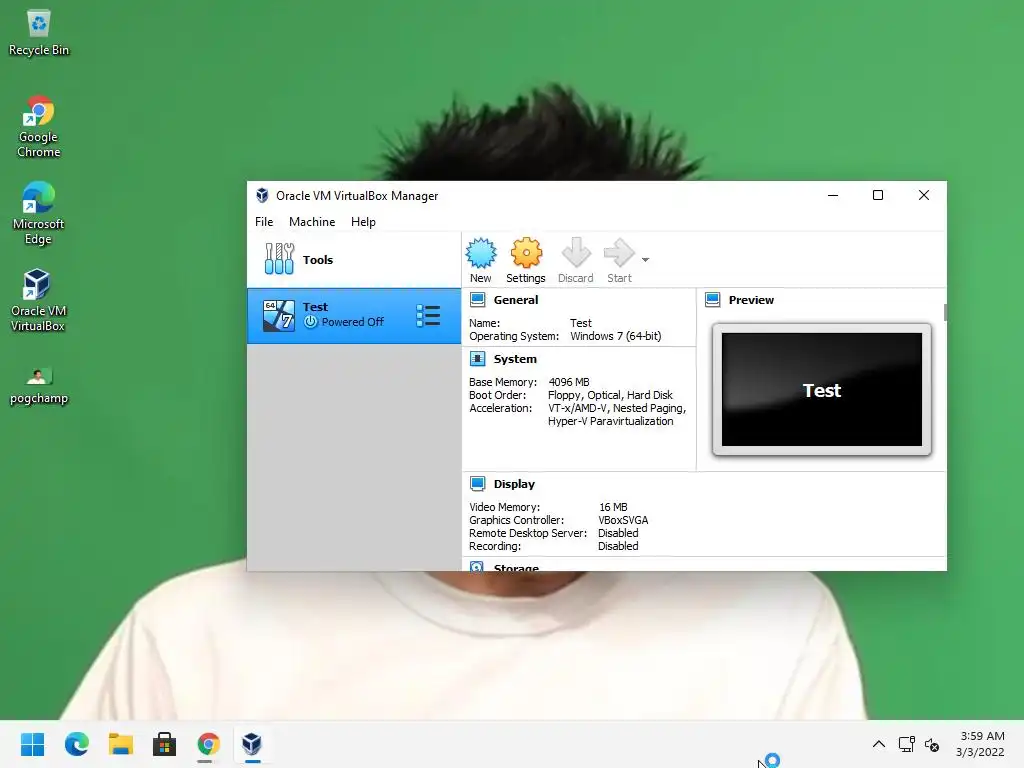Image resolution: width=1024 pixels, height=768 pixels.
Task: Click the '4096 MB' base memory value
Action: [x=569, y=382]
